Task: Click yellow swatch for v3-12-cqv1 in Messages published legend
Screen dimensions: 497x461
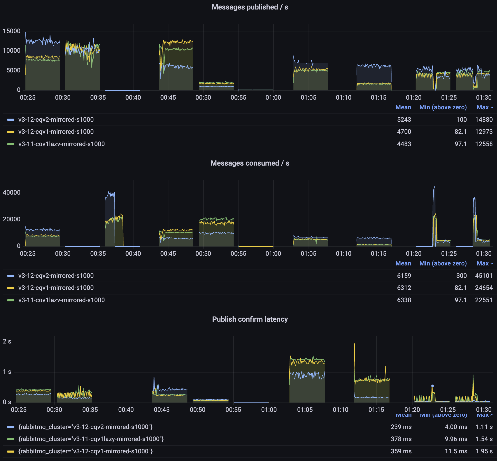Action: [11, 132]
